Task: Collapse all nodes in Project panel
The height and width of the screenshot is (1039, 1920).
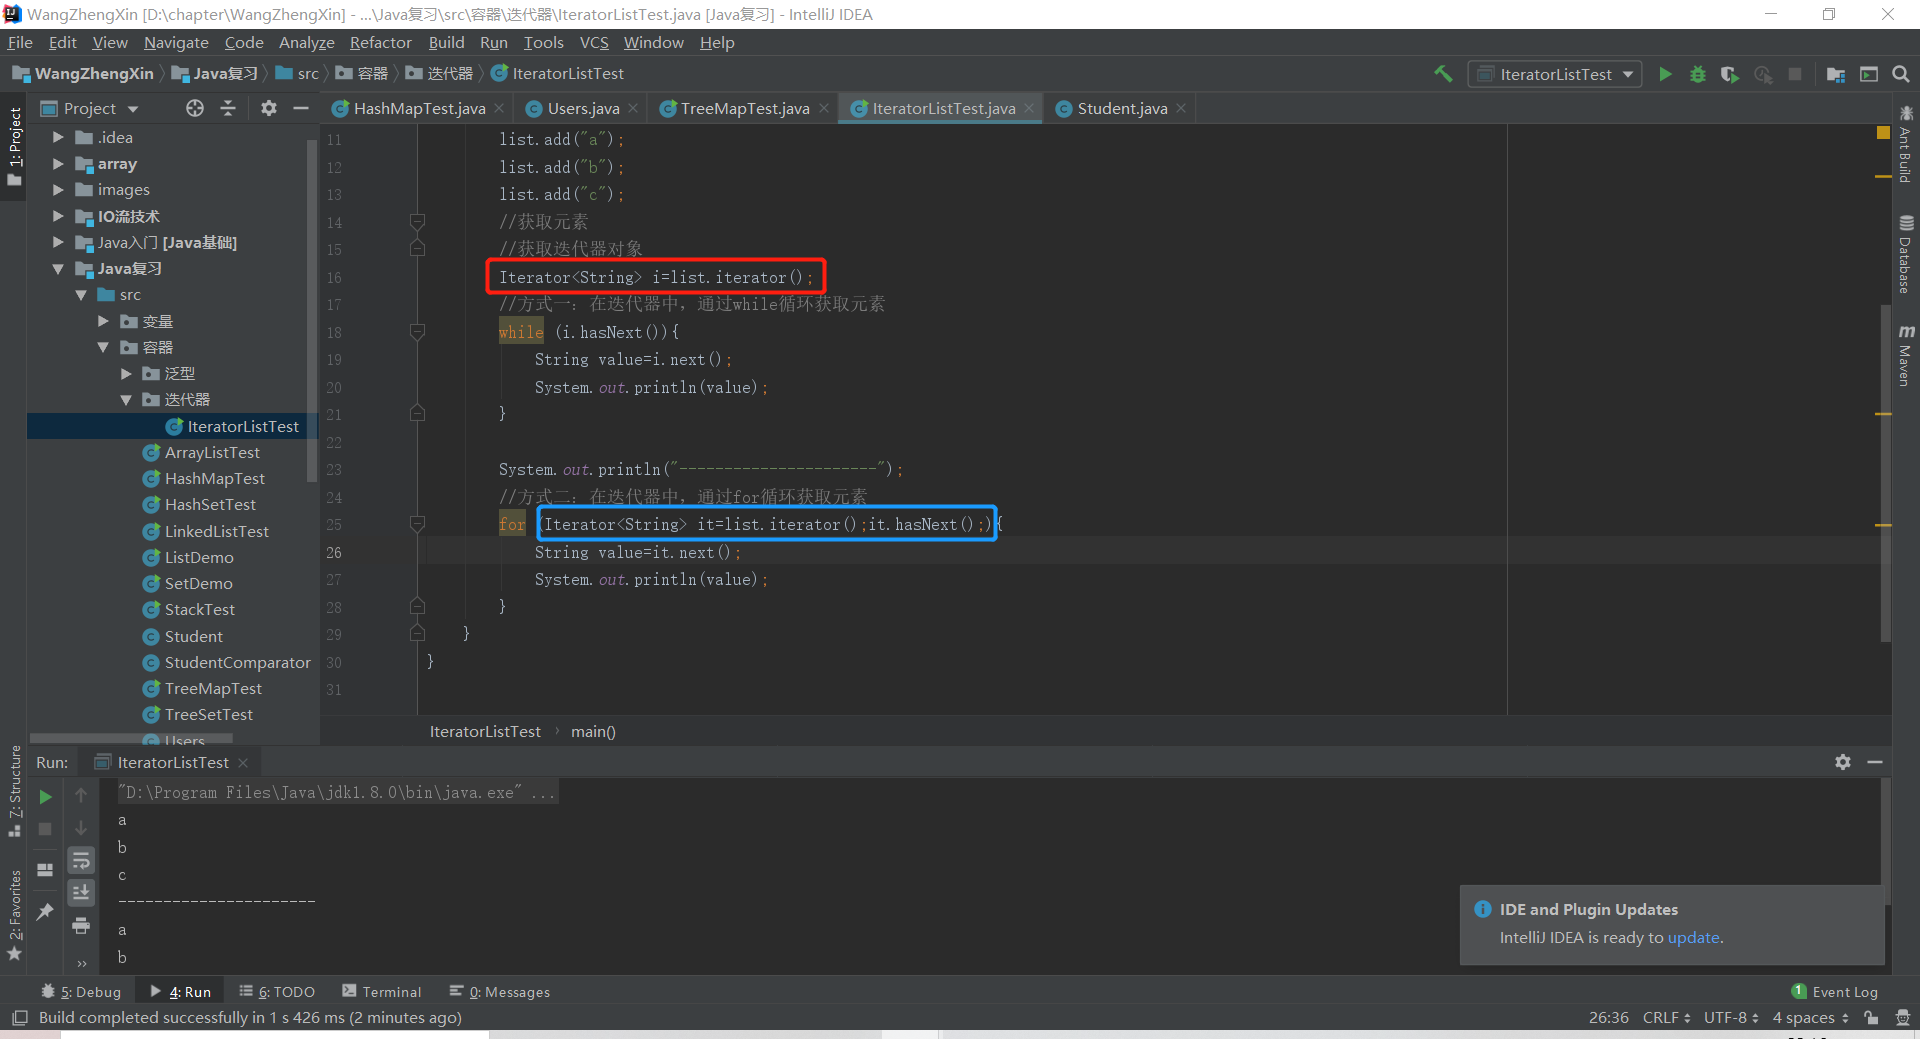Action: pyautogui.click(x=228, y=108)
